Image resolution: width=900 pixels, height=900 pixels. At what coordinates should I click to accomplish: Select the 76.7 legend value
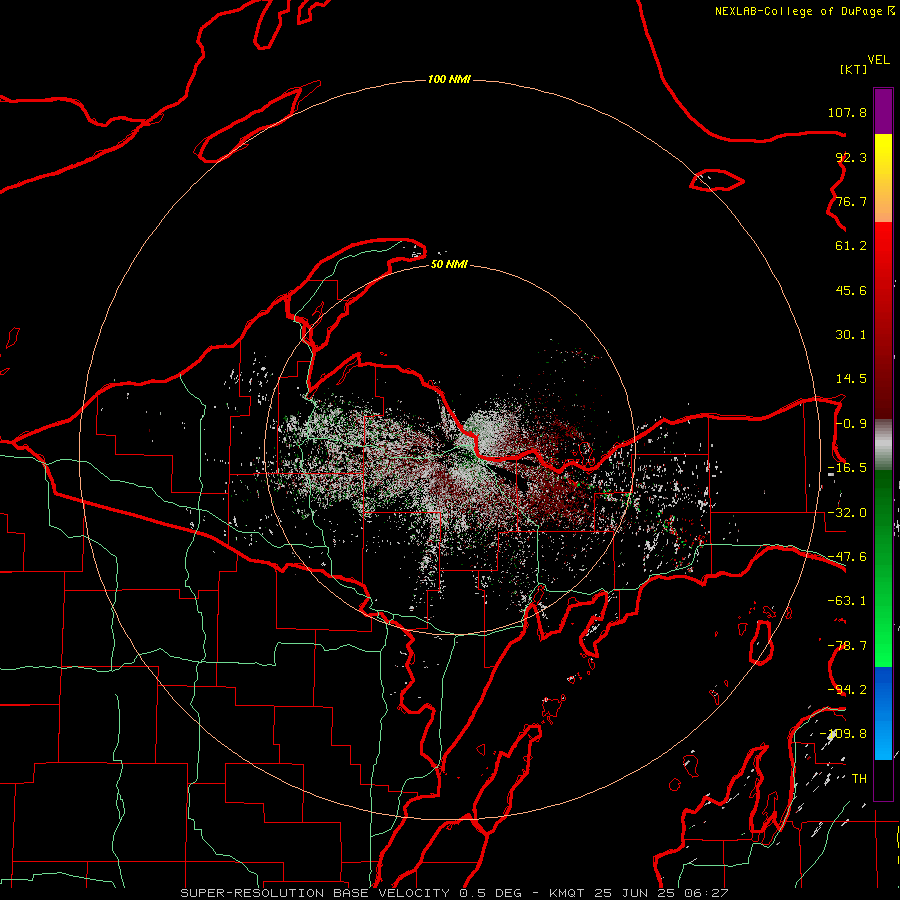(851, 201)
